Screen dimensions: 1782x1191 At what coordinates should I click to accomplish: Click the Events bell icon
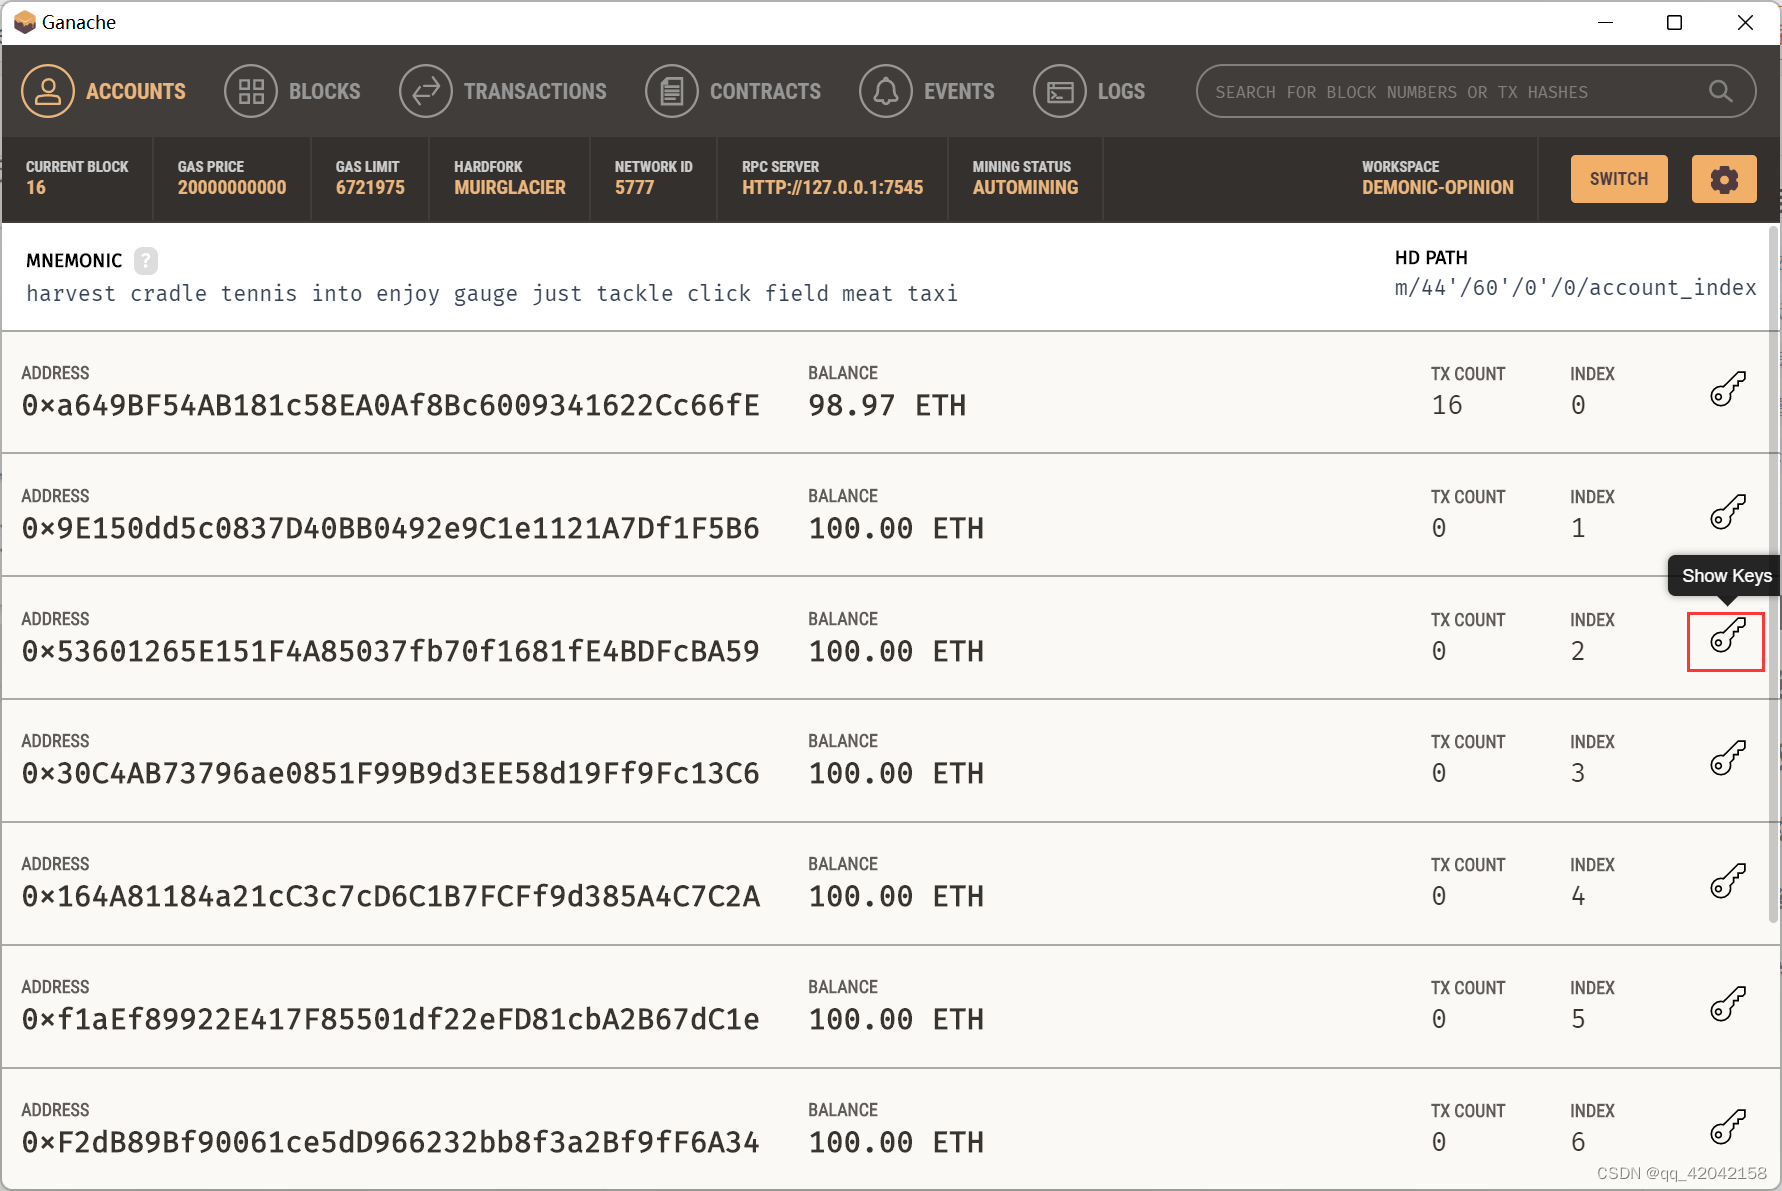point(886,91)
